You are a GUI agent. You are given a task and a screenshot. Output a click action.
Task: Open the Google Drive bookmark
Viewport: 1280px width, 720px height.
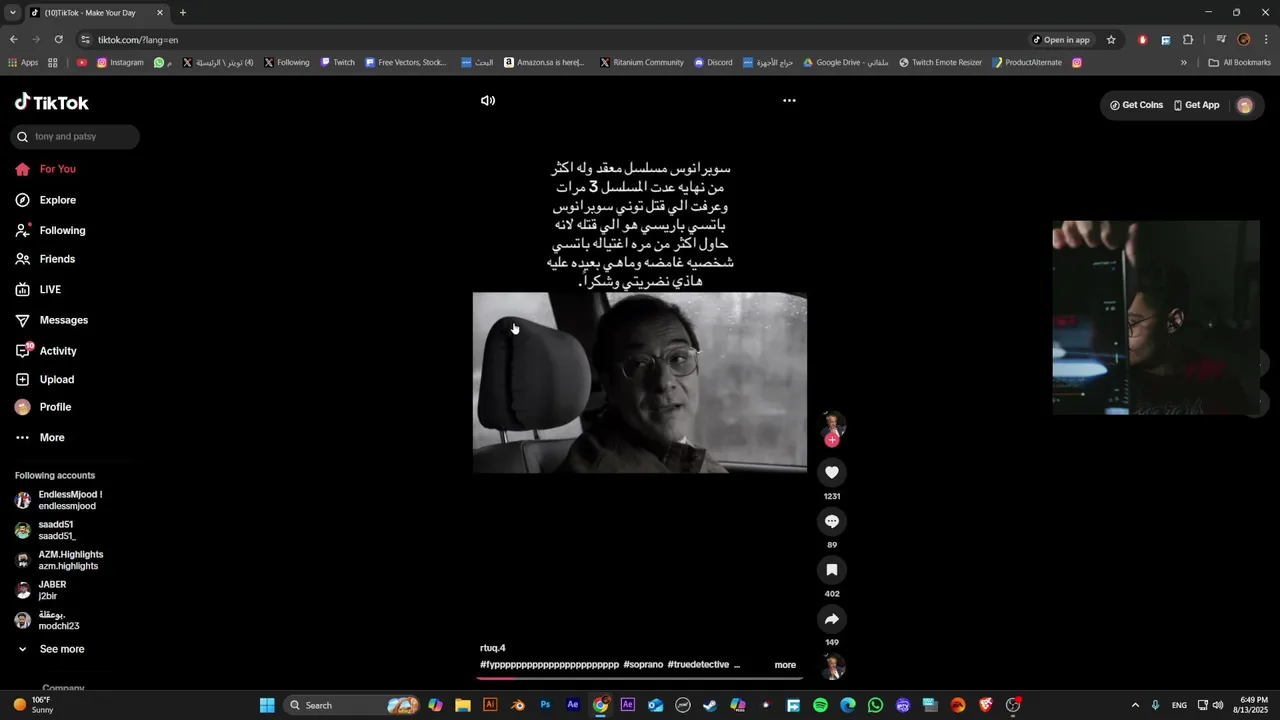(x=845, y=62)
